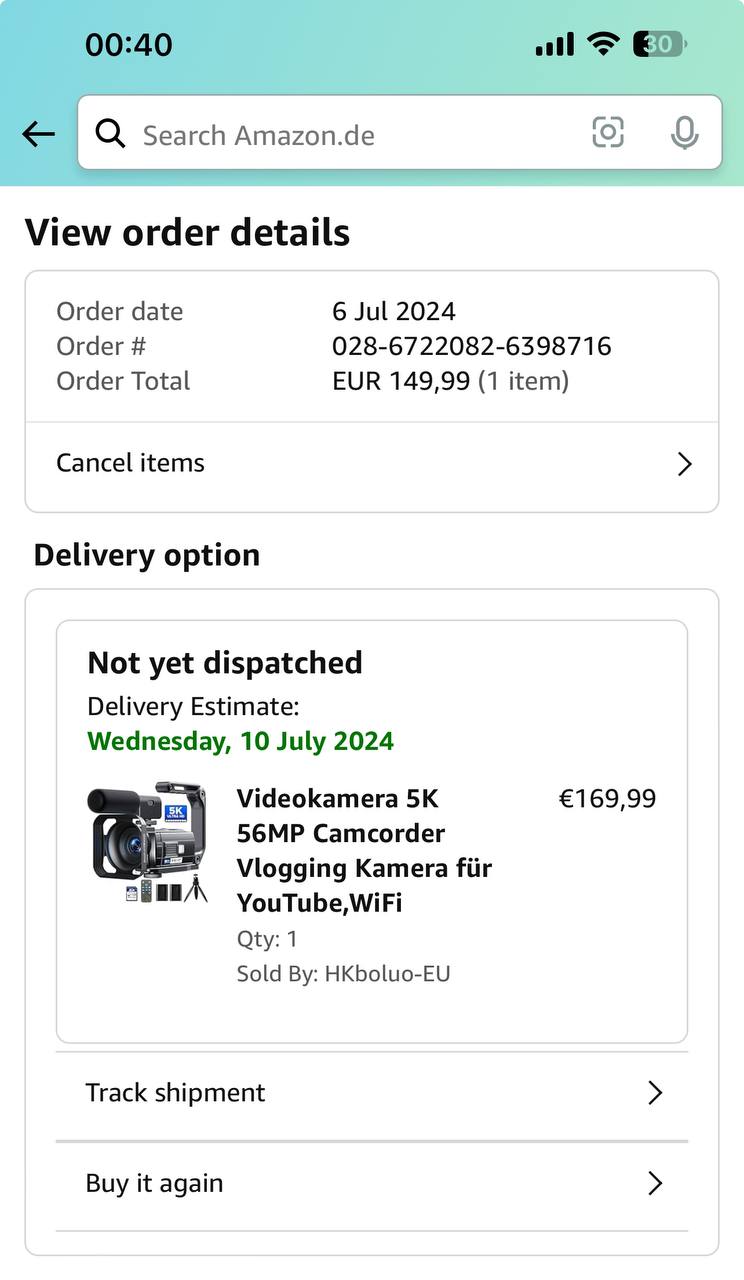Viewport: 744px width, 1280px height.
Task: Expand the Buy it again chevron
Action: [x=655, y=1184]
